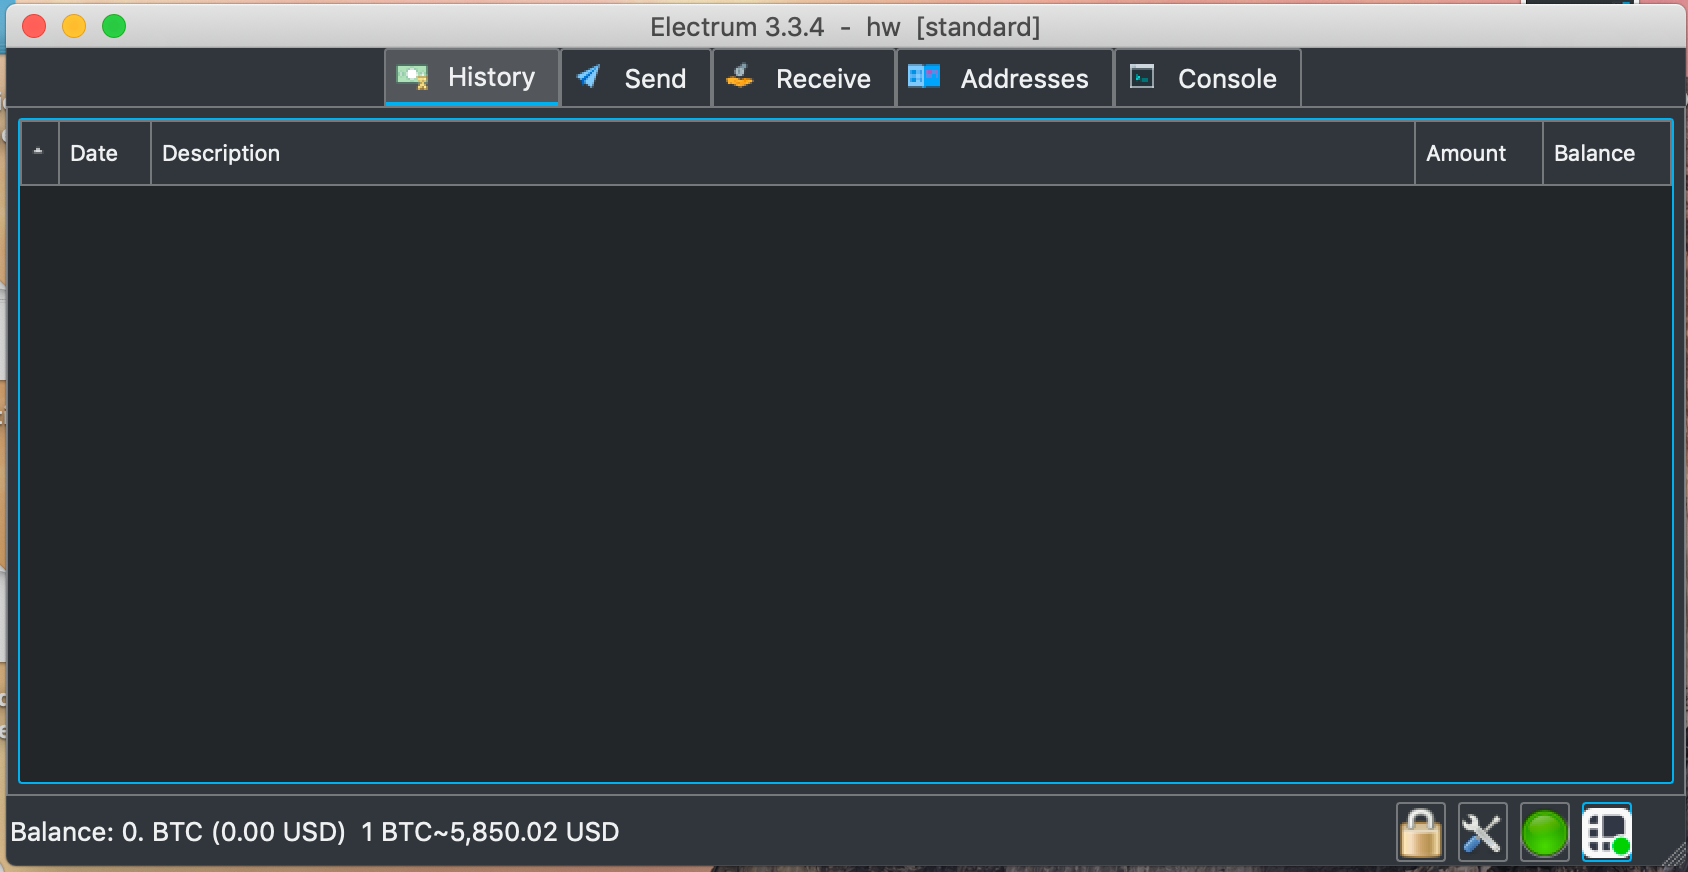Screen dimensions: 1688x872
Task: Open the History tab
Action: tap(472, 77)
